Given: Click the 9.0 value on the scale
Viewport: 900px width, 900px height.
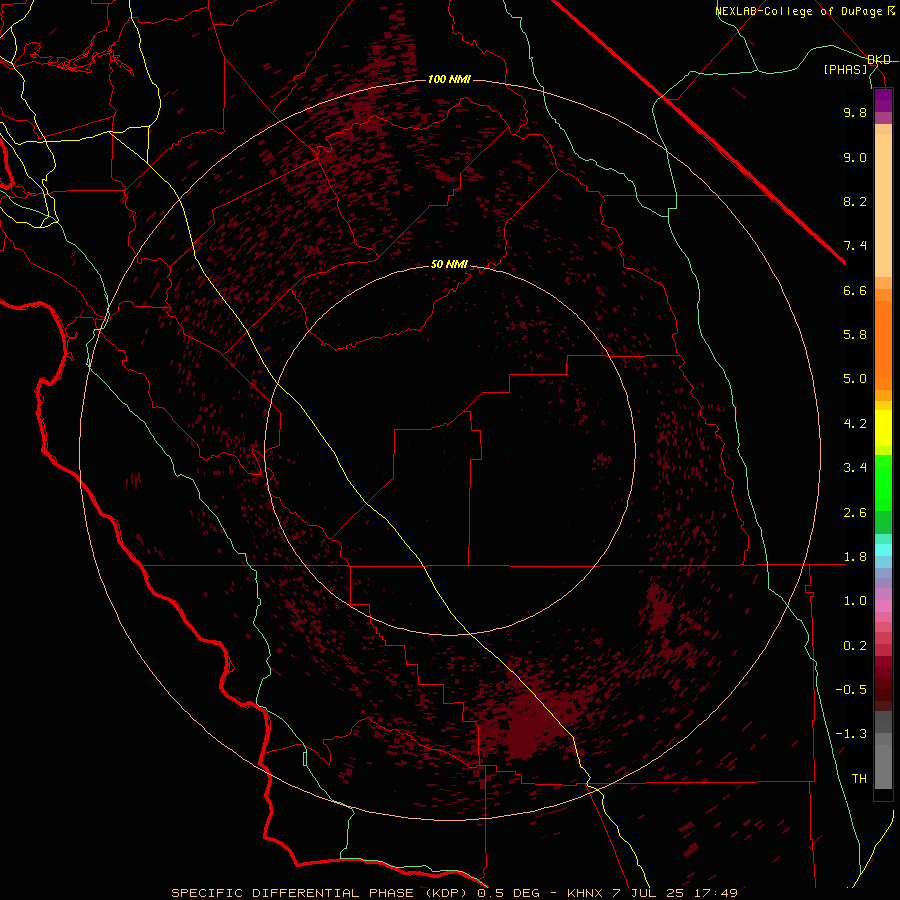Looking at the screenshot, I should click(x=855, y=157).
